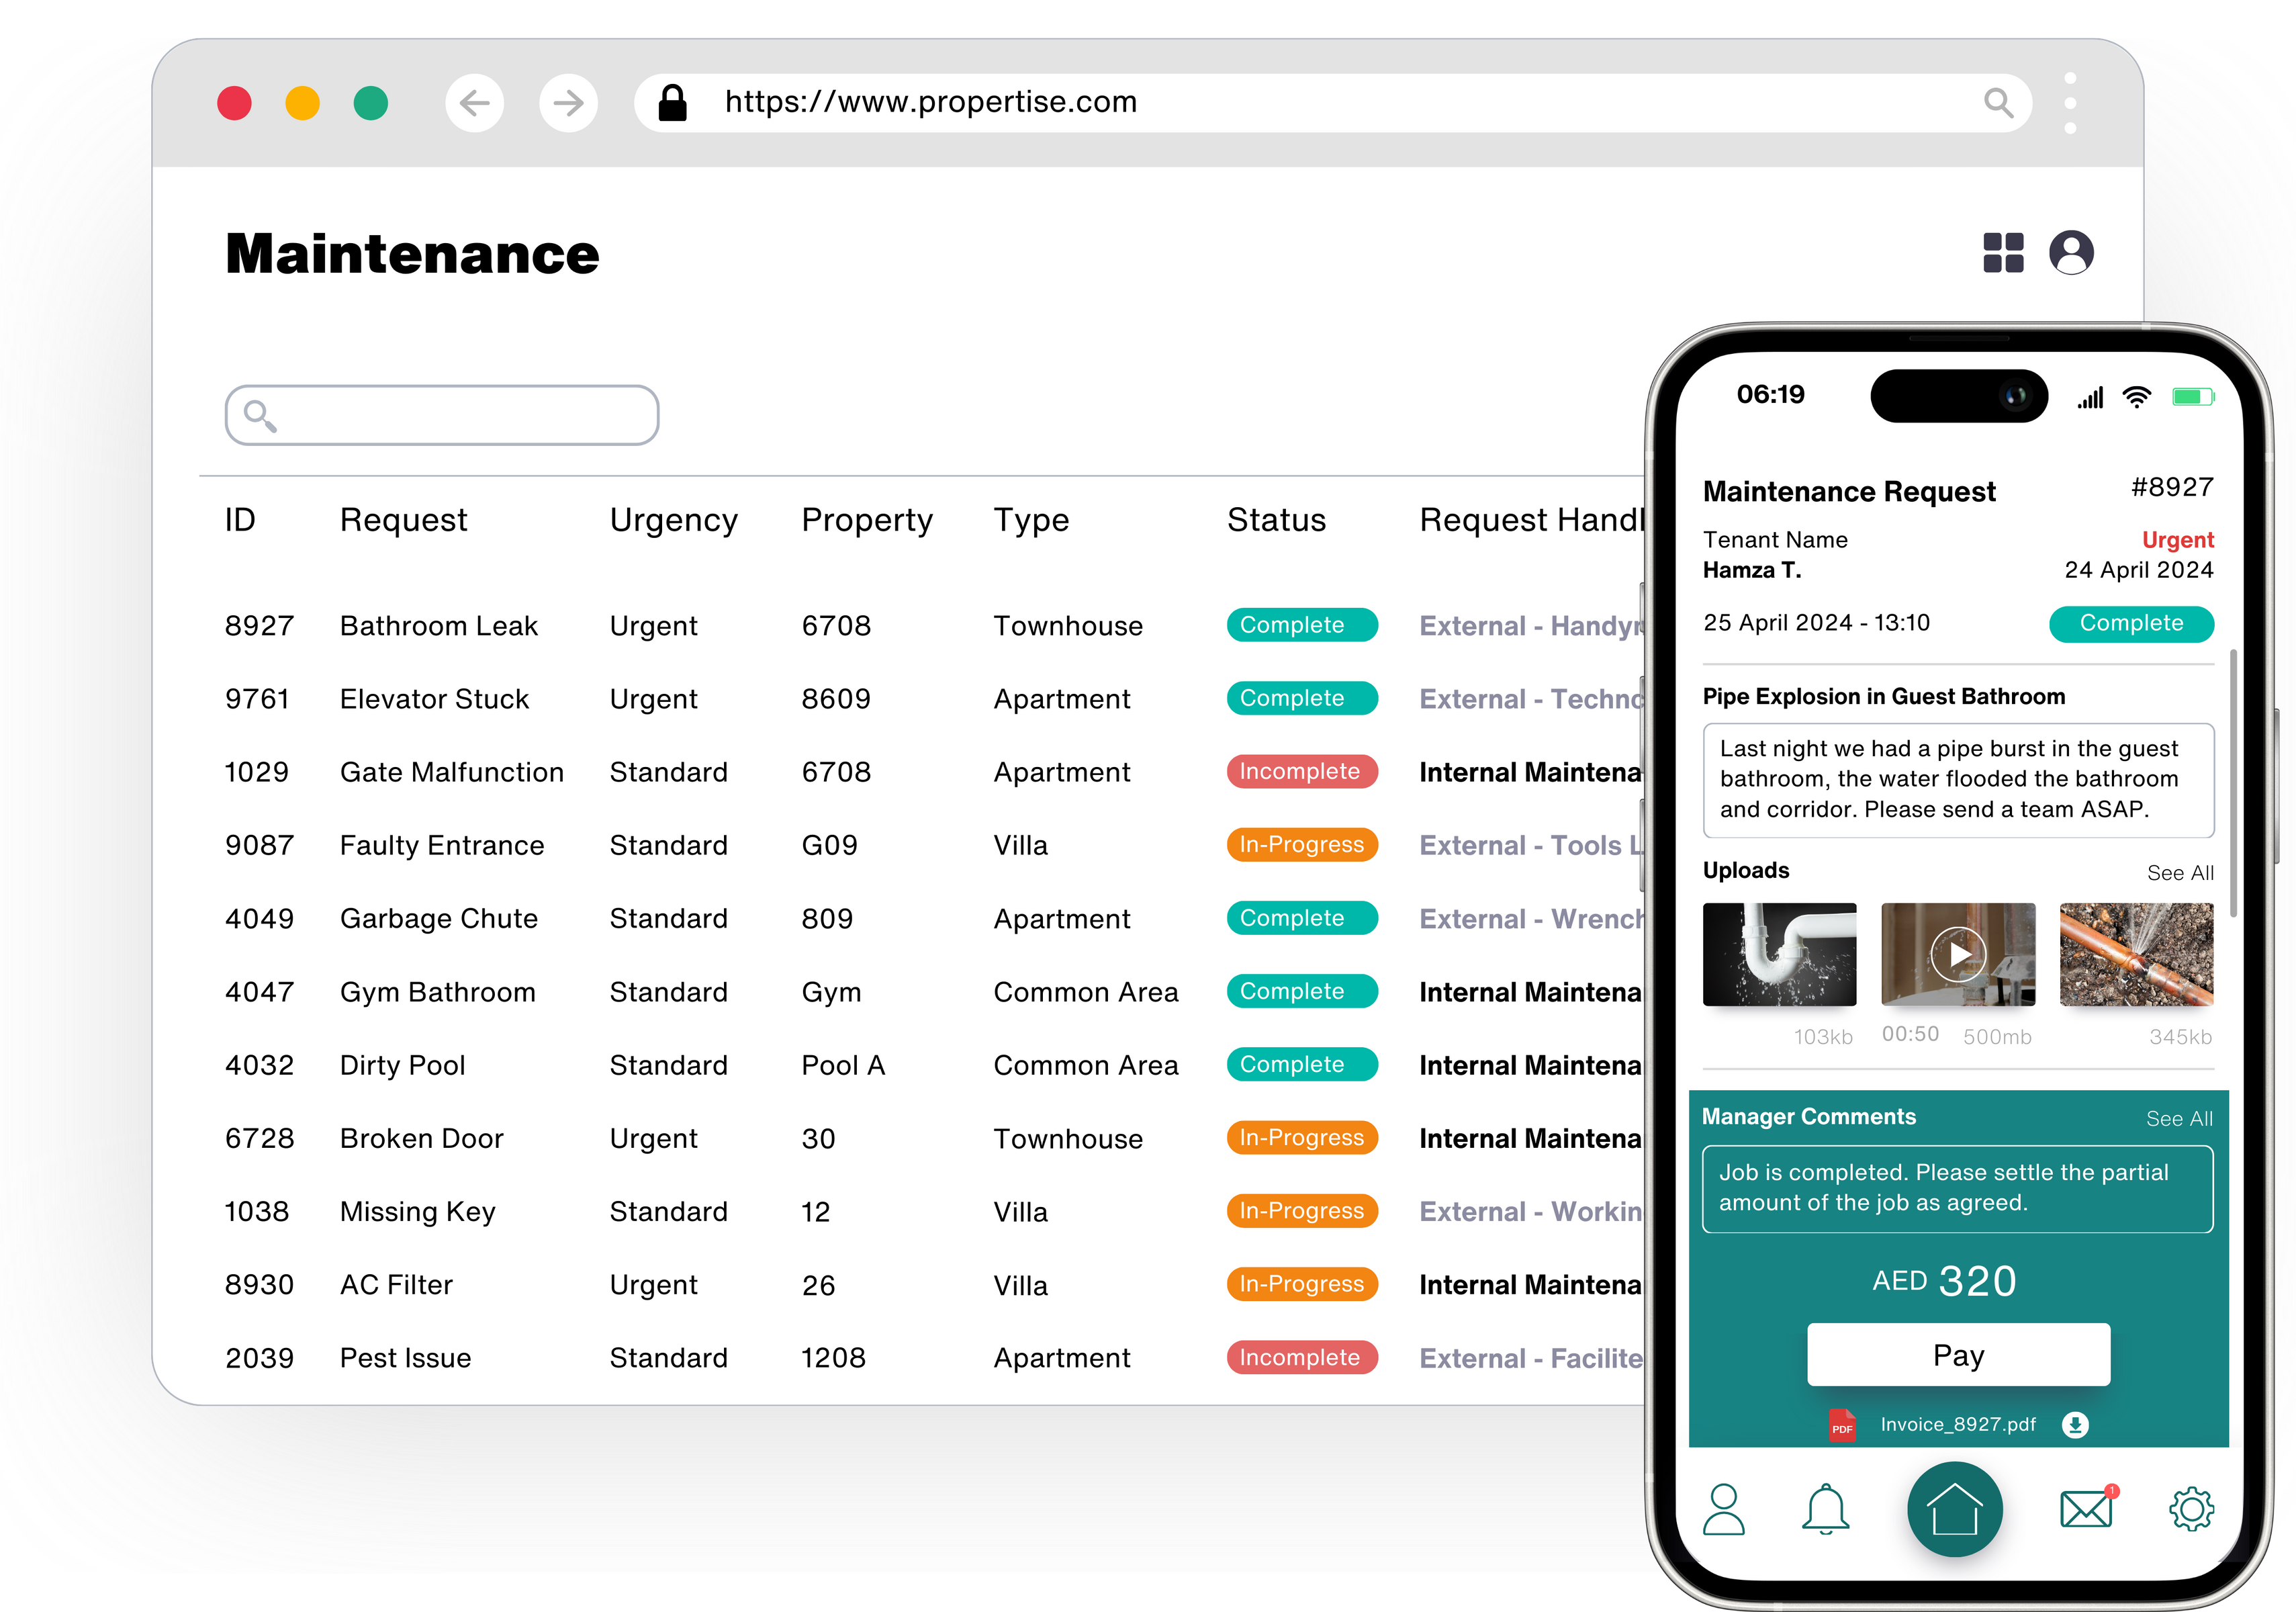2296x1612 pixels.
Task: Tap the phone settings gear icon
Action: point(2191,1509)
